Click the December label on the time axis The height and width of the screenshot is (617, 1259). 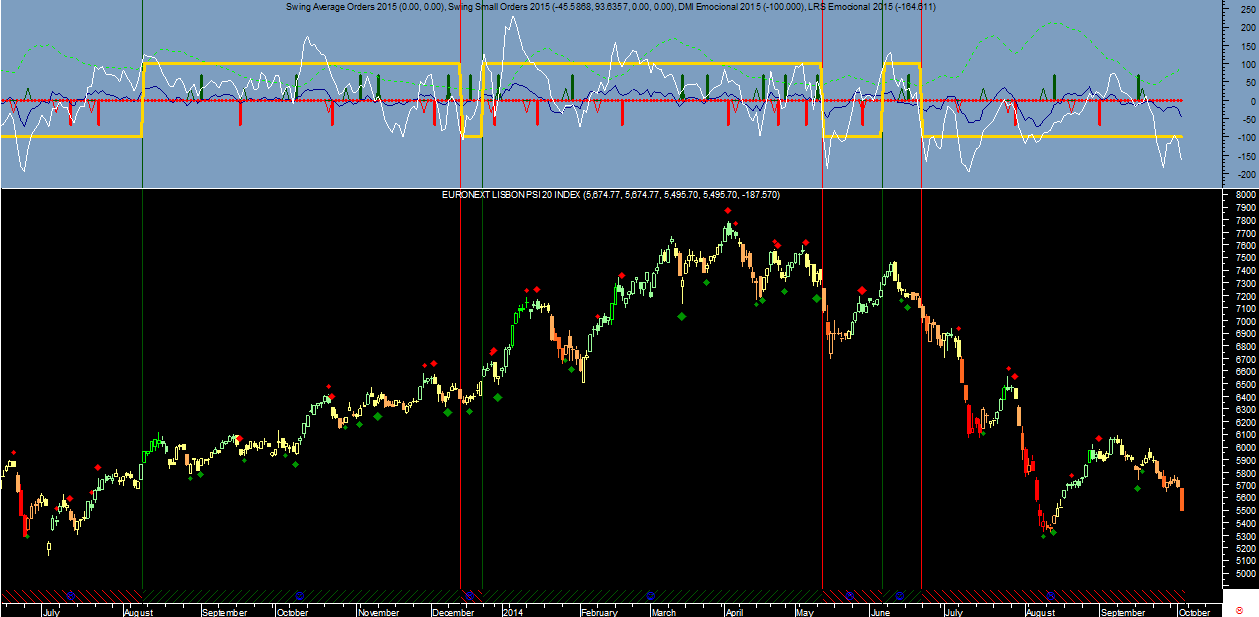(x=451, y=611)
